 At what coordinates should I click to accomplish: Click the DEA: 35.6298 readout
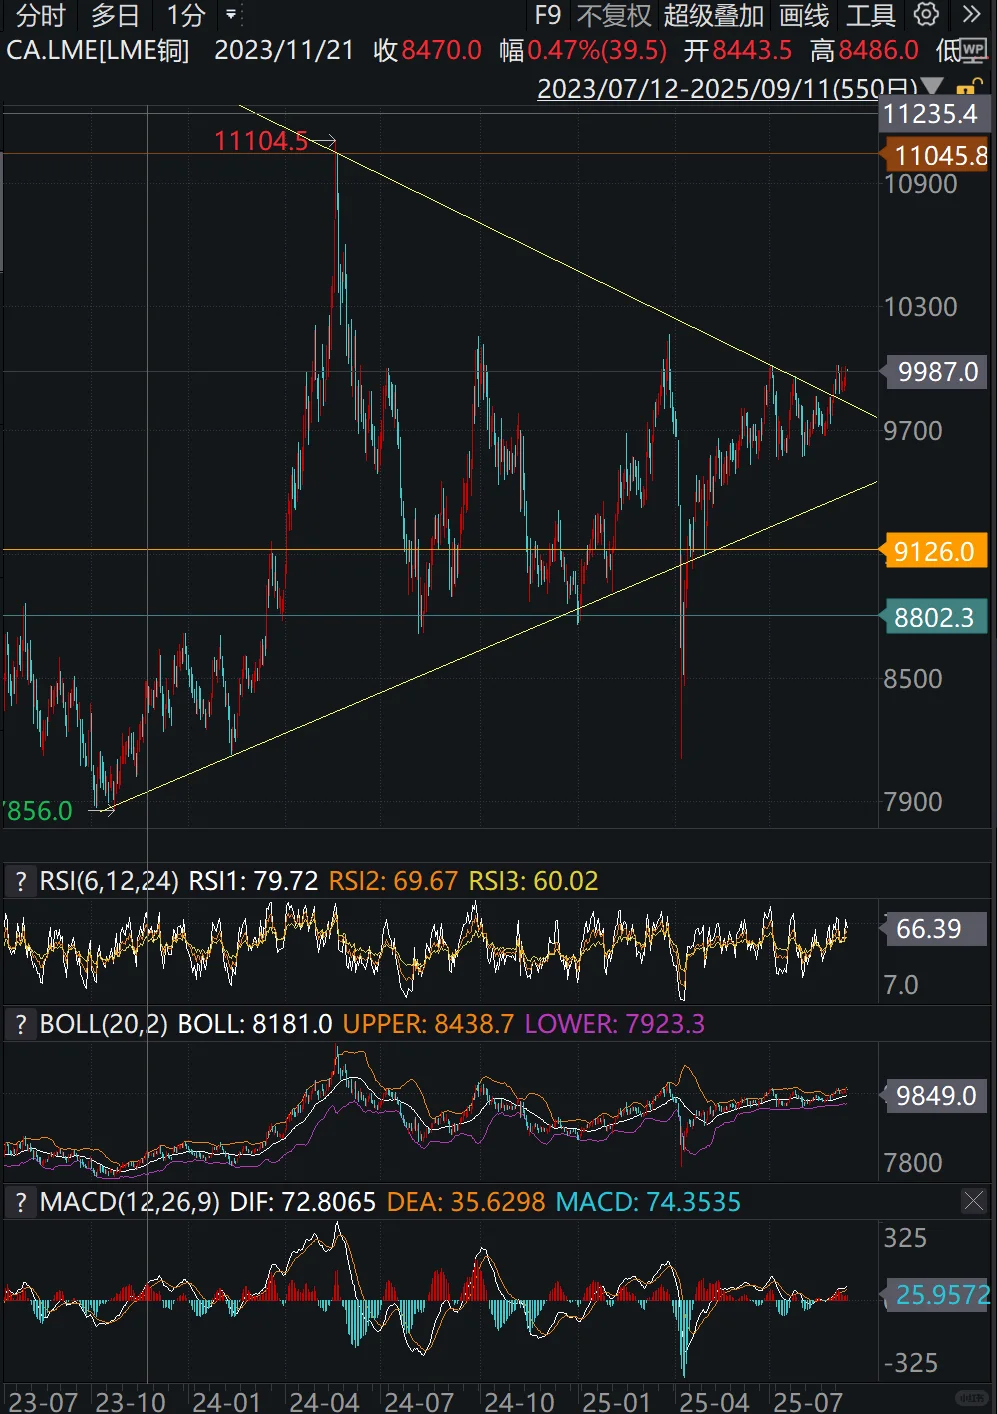[x=466, y=1201]
